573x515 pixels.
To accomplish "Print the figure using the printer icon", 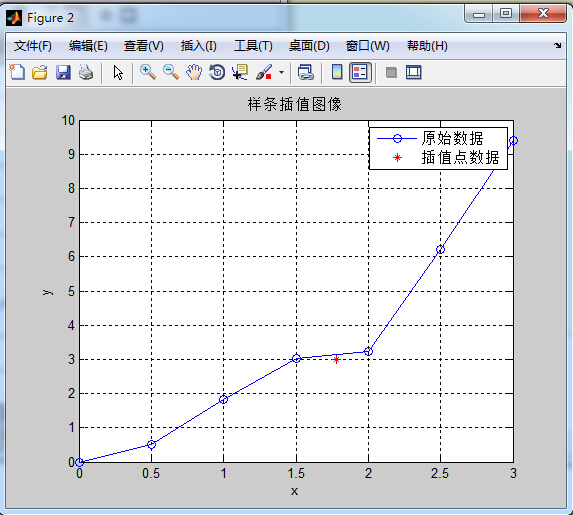I will click(86, 72).
